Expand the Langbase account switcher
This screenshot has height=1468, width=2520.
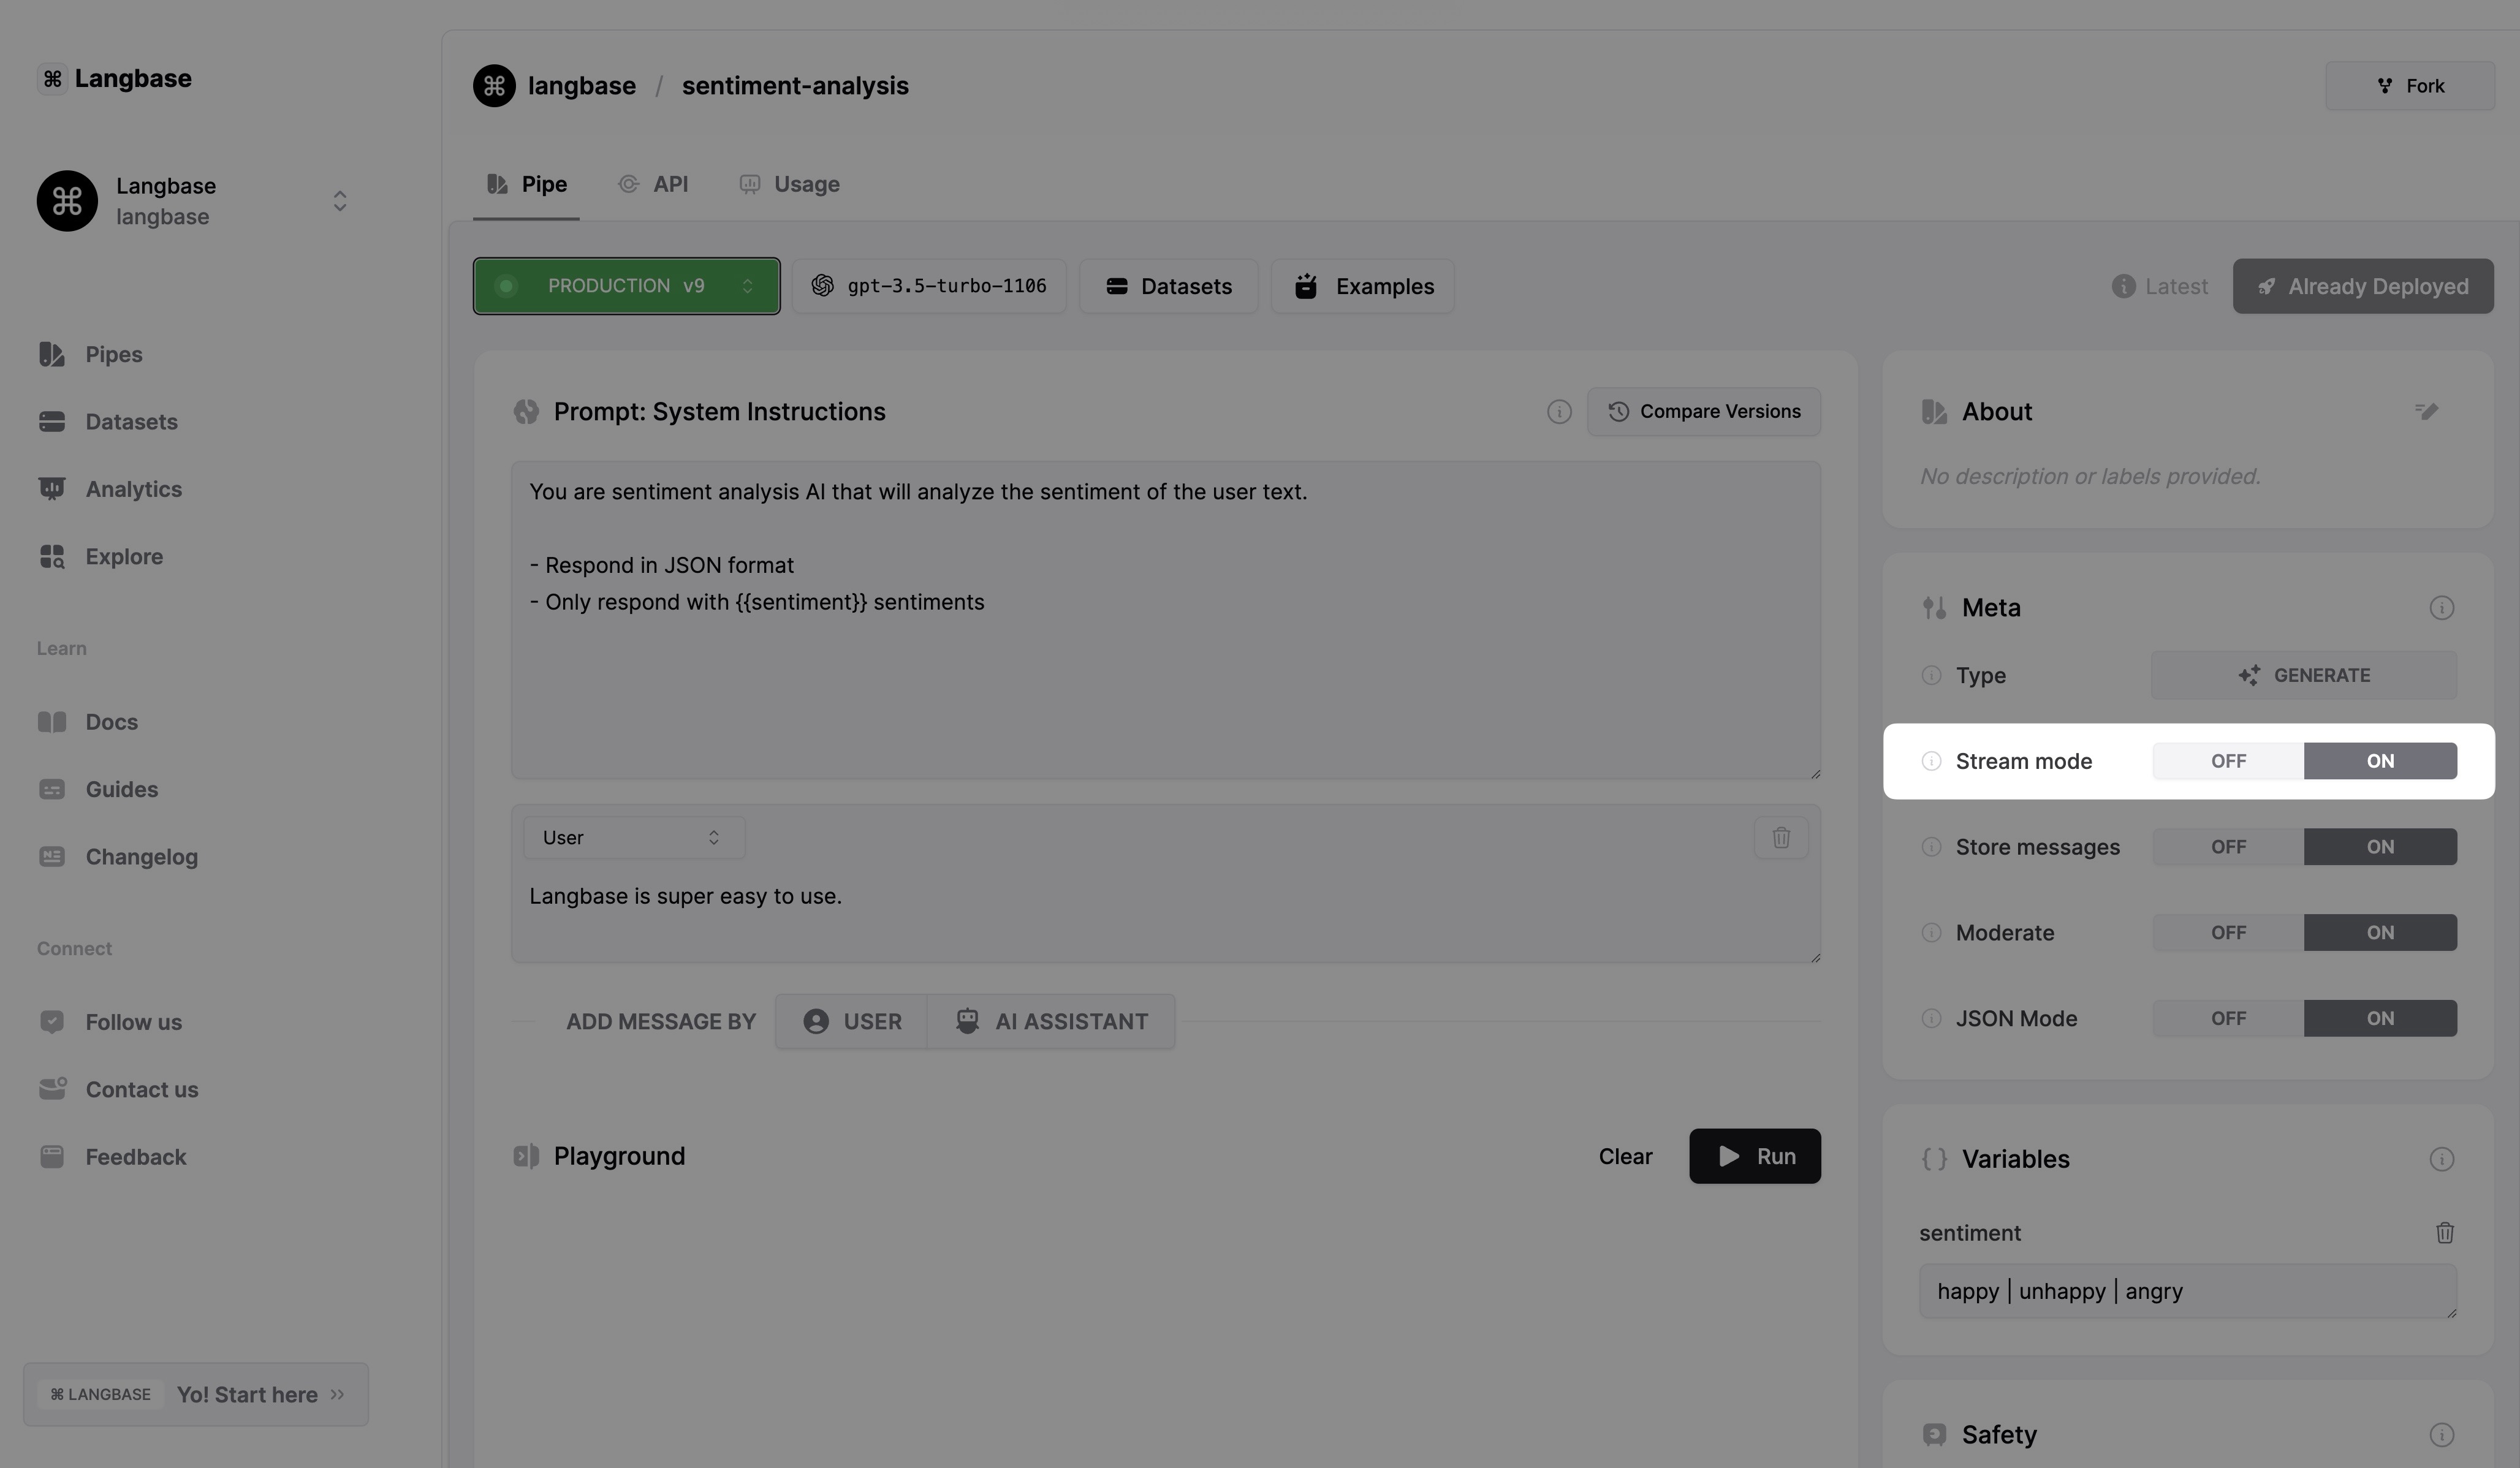[x=339, y=201]
